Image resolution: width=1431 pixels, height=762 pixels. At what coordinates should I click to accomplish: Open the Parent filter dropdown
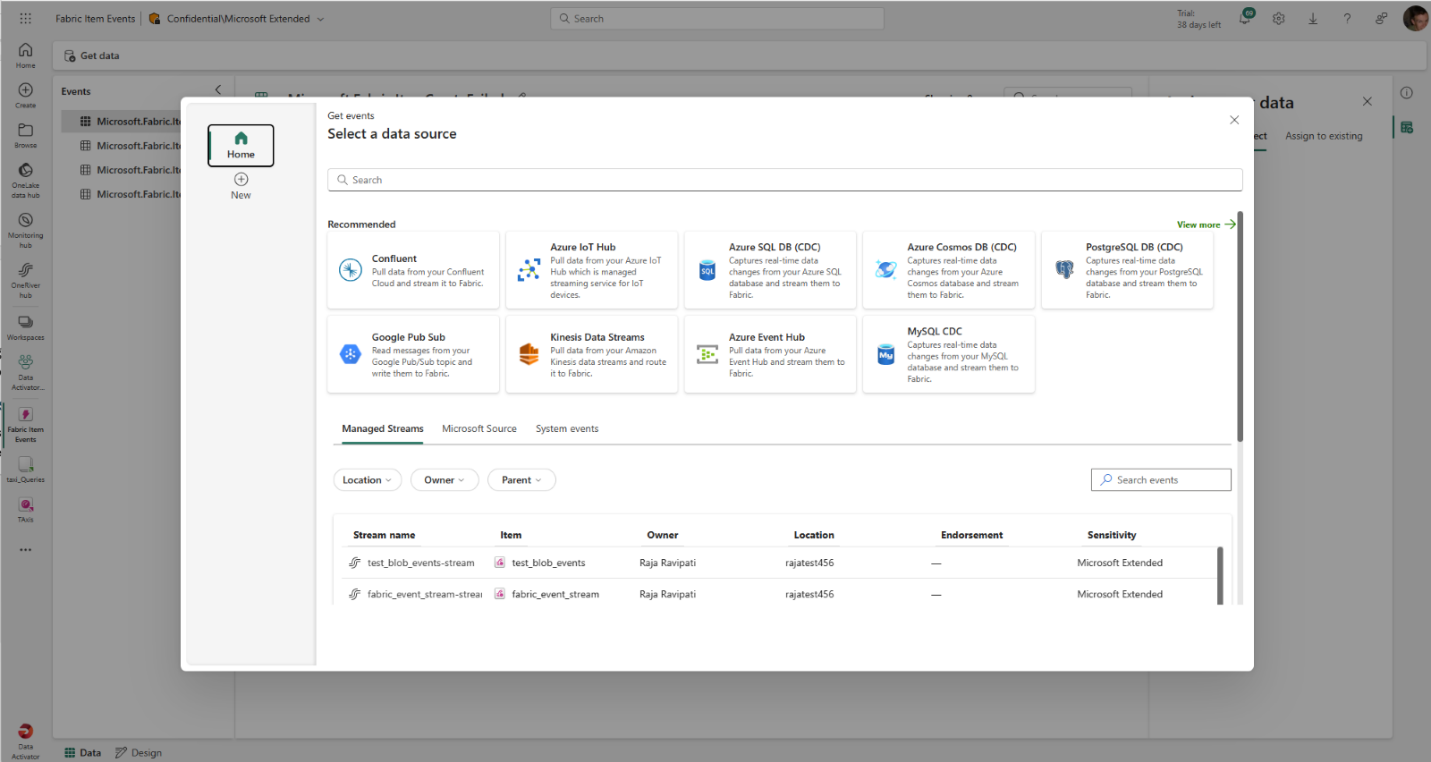[x=521, y=480]
